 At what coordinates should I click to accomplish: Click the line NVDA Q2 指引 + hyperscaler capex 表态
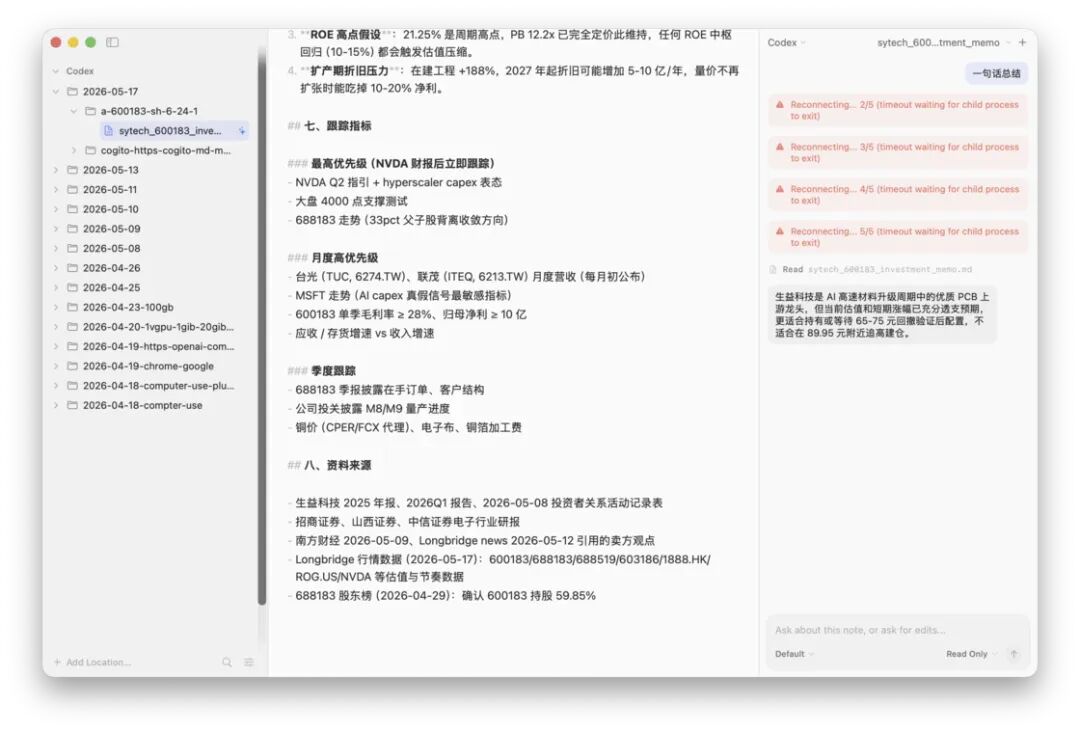pyautogui.click(x=398, y=183)
